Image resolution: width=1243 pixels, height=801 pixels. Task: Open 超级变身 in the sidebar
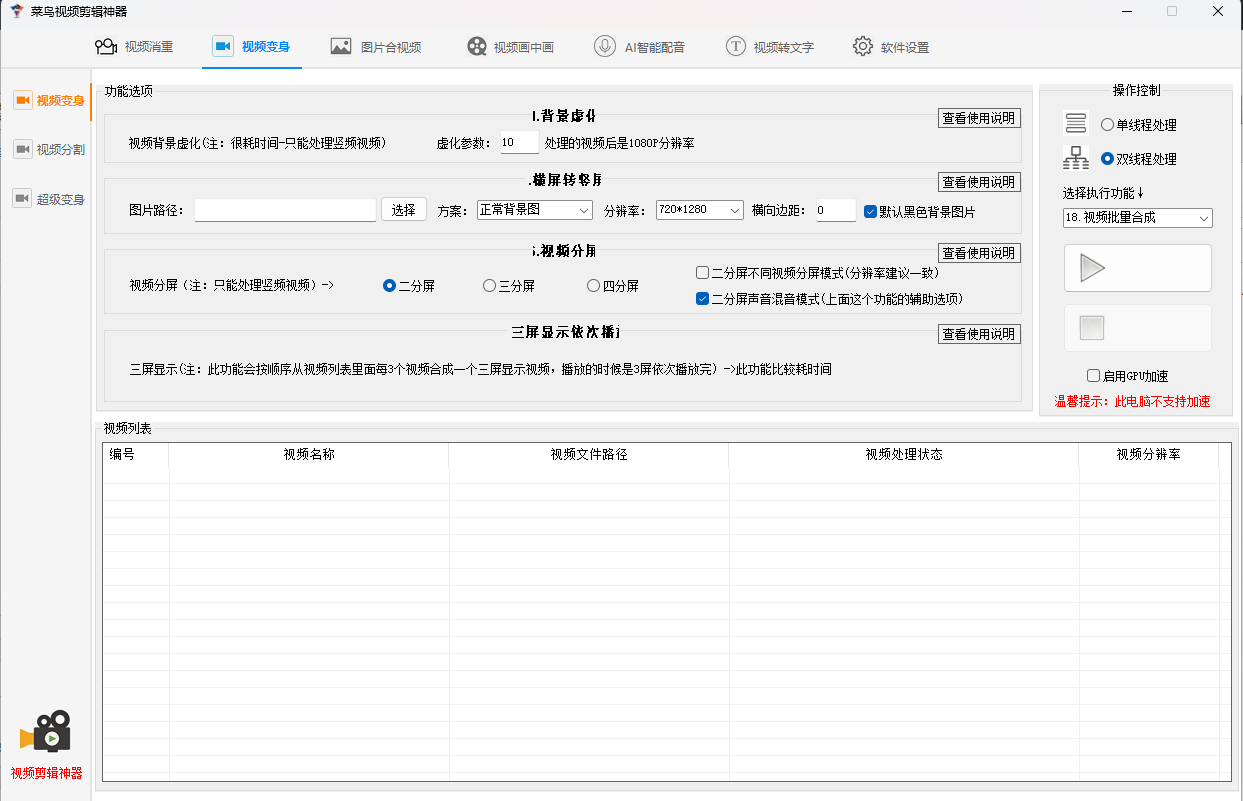pyautogui.click(x=50, y=198)
